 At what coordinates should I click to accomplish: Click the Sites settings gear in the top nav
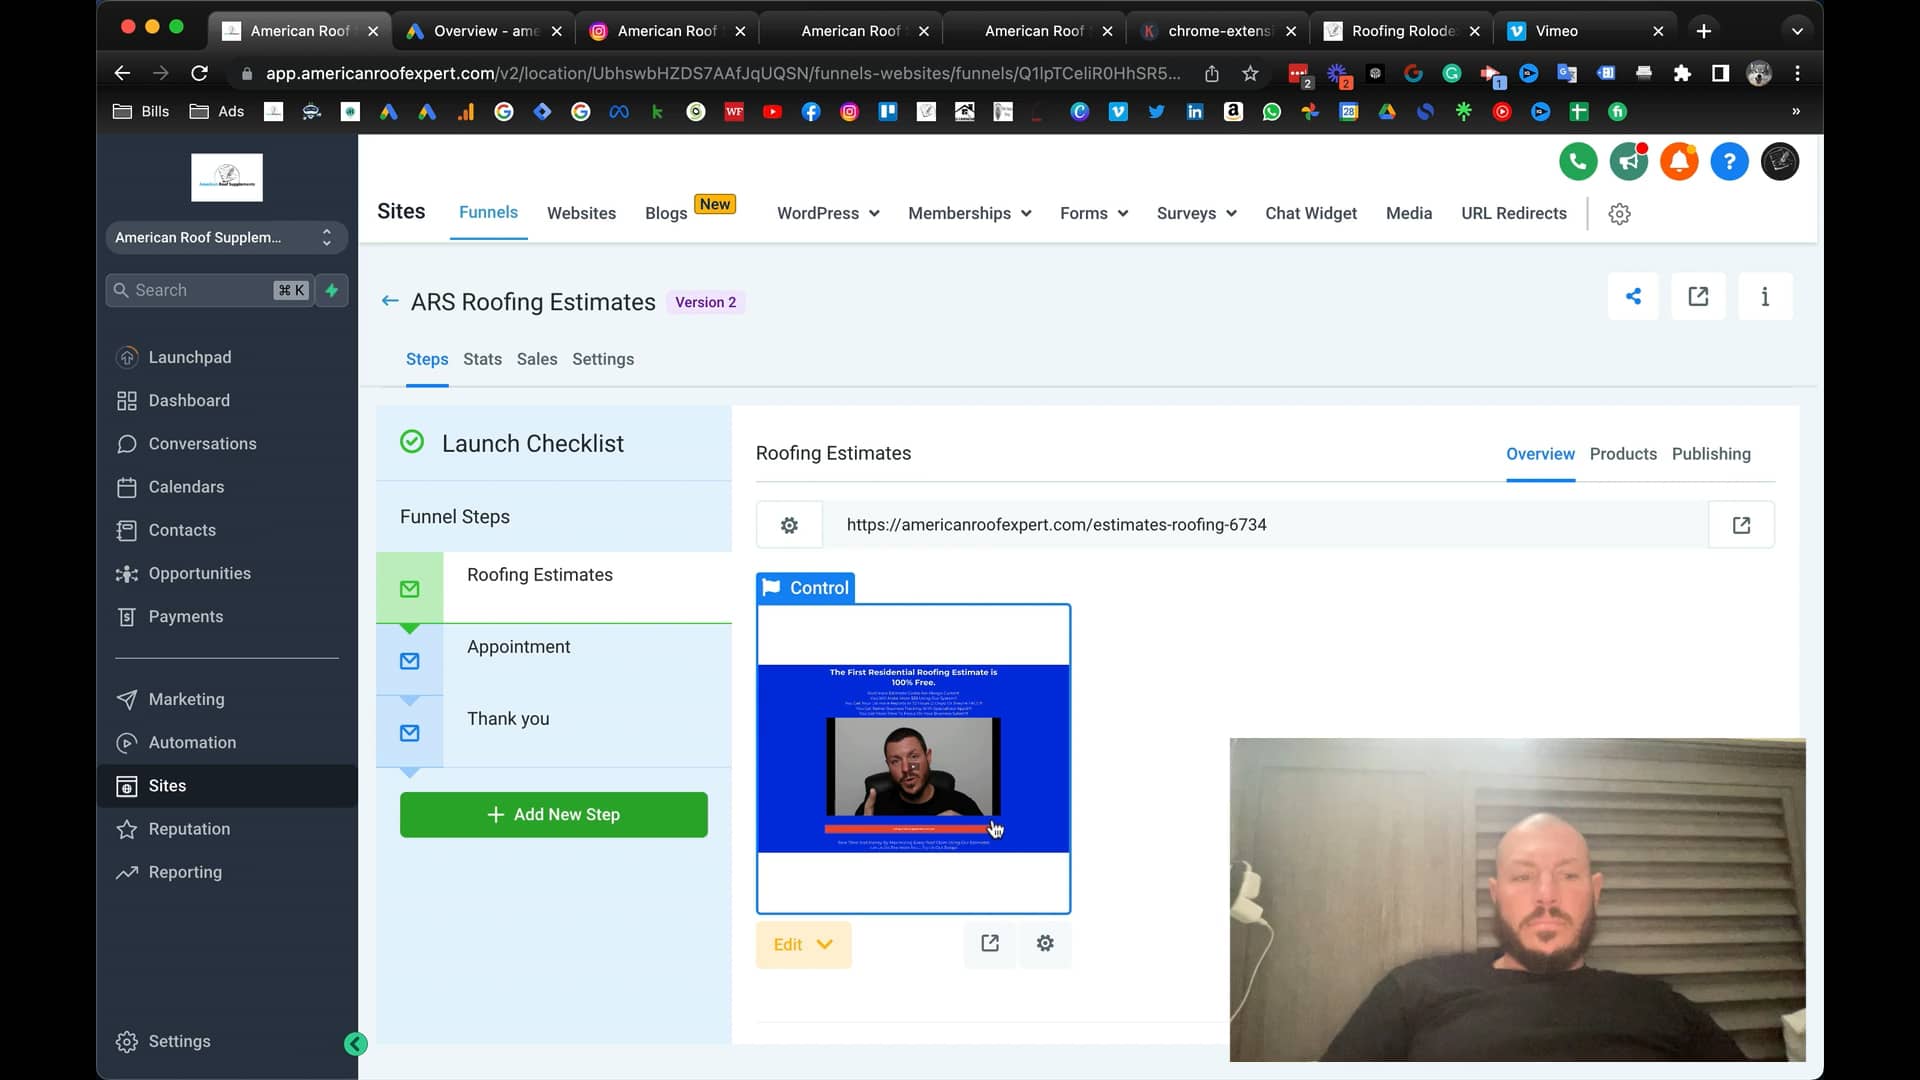[x=1619, y=213]
